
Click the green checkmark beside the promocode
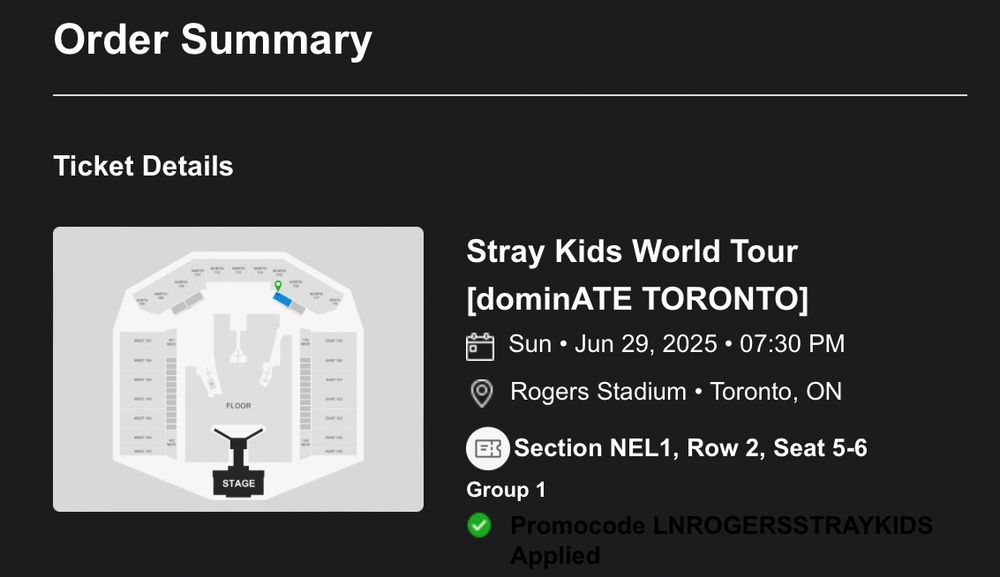[x=480, y=525]
